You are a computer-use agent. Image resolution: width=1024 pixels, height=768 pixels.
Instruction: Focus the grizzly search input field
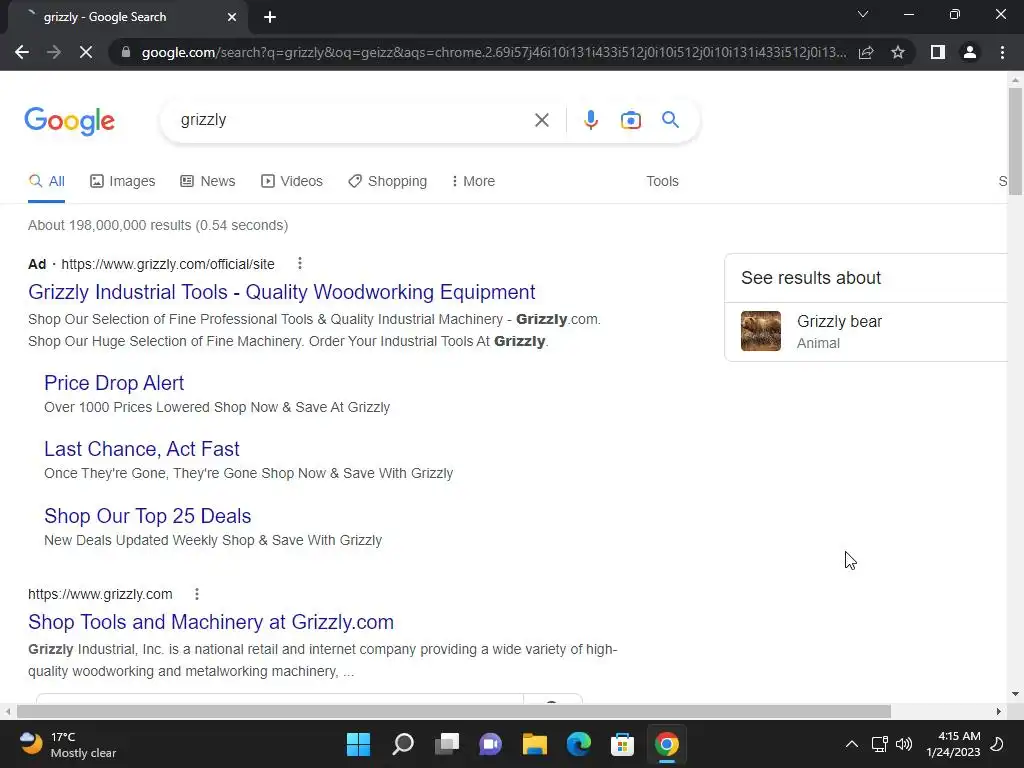[353, 120]
